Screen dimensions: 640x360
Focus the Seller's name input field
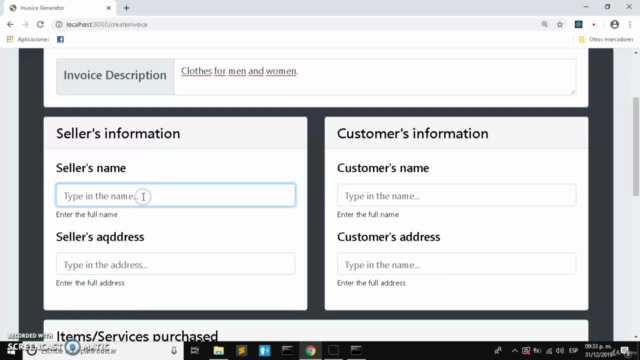click(x=176, y=195)
